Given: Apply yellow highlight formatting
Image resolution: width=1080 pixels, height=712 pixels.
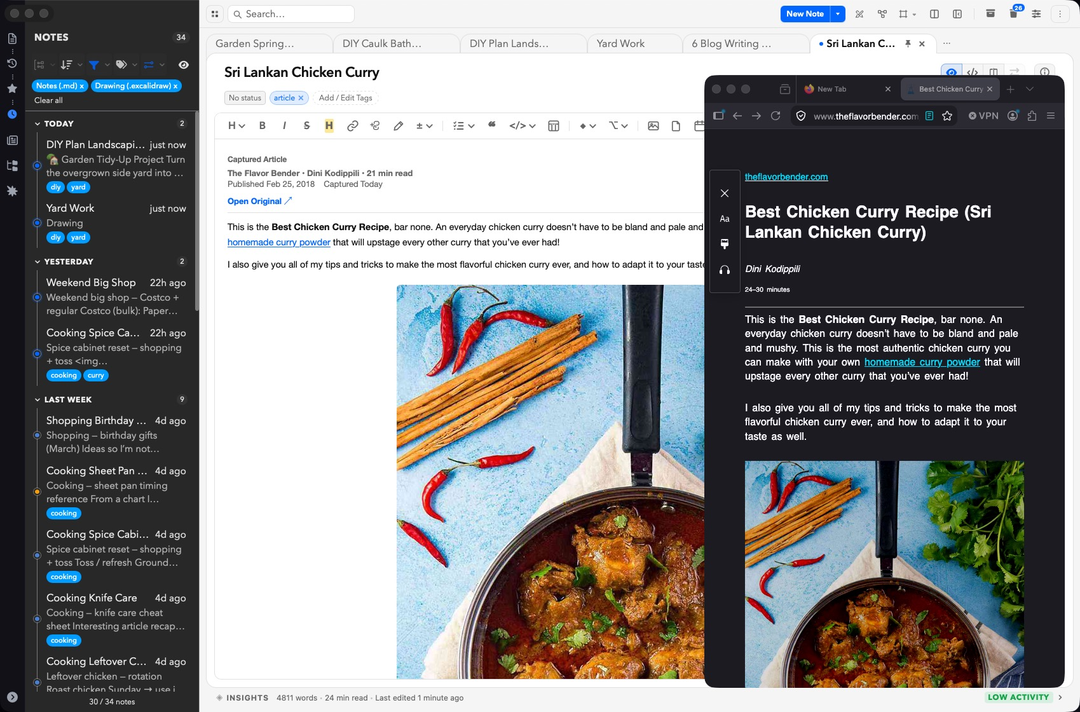Looking at the screenshot, I should pyautogui.click(x=329, y=126).
